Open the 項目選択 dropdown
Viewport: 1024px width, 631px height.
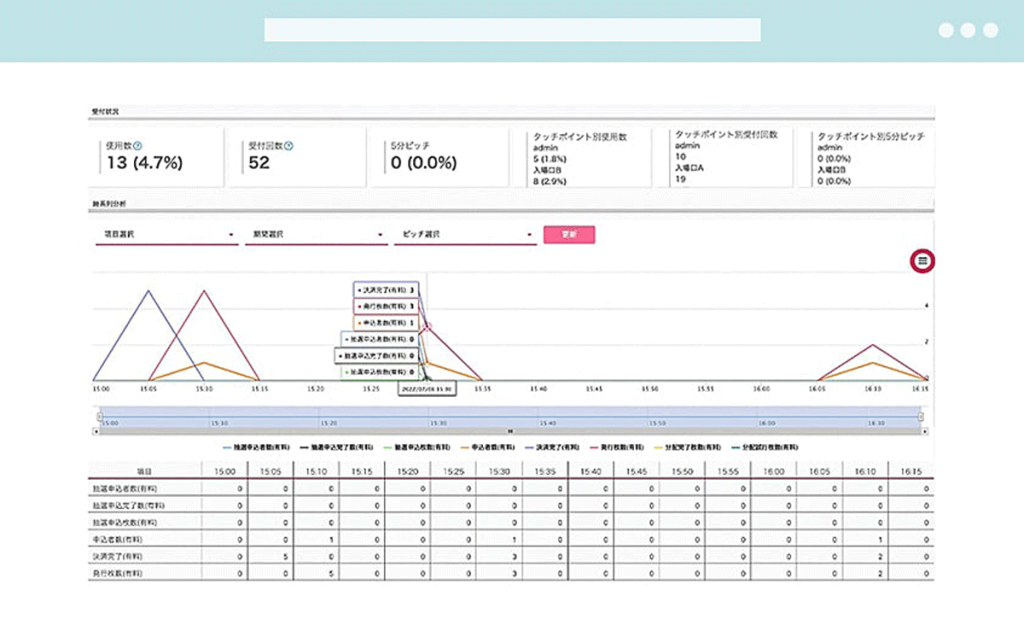pyautogui.click(x=167, y=235)
